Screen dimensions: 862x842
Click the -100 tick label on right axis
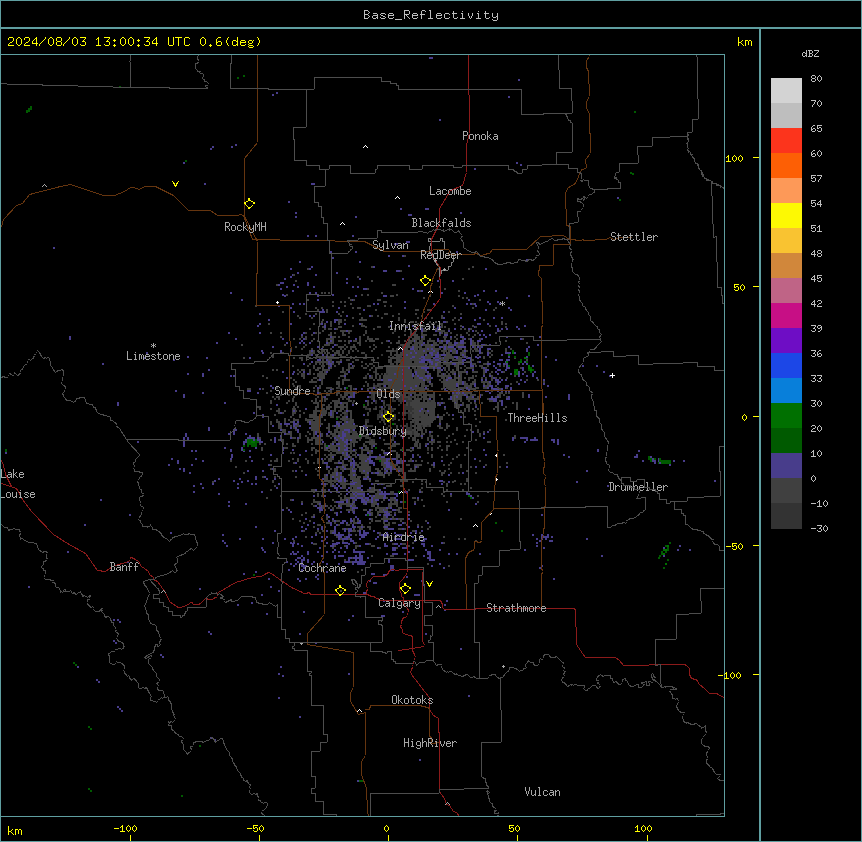point(730,675)
